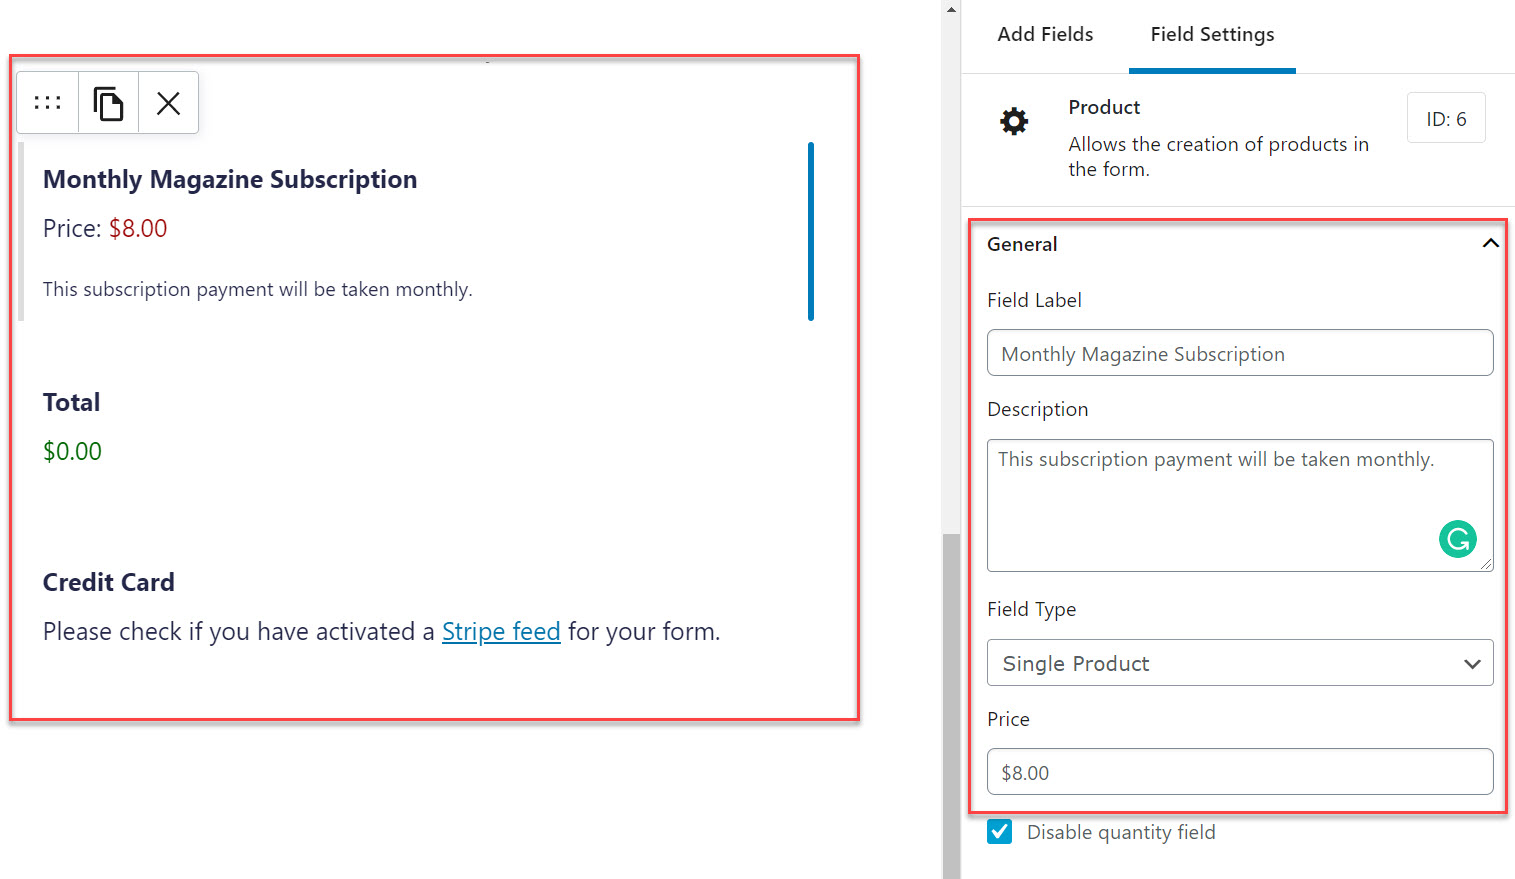The width and height of the screenshot is (1515, 879).
Task: Select the Credit Card field heading
Action: 109,583
